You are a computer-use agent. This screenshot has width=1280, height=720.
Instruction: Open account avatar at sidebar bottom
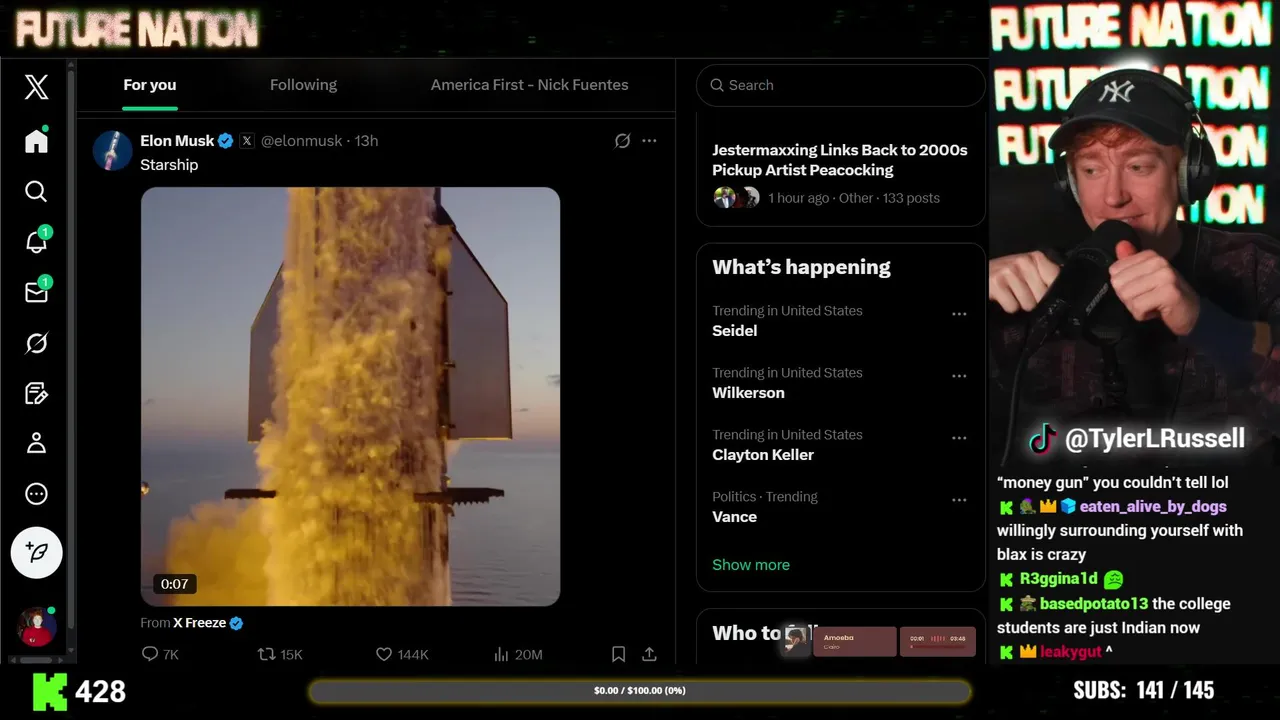coord(37,627)
